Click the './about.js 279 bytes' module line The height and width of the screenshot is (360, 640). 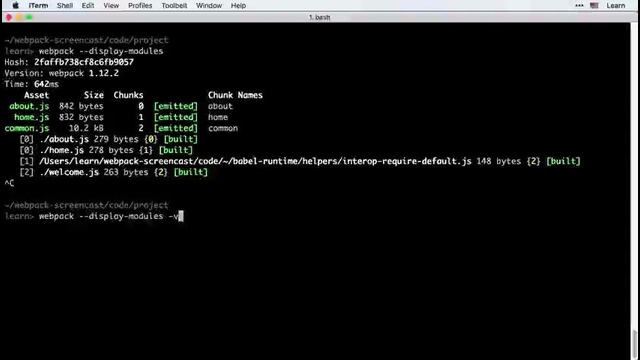pos(109,139)
